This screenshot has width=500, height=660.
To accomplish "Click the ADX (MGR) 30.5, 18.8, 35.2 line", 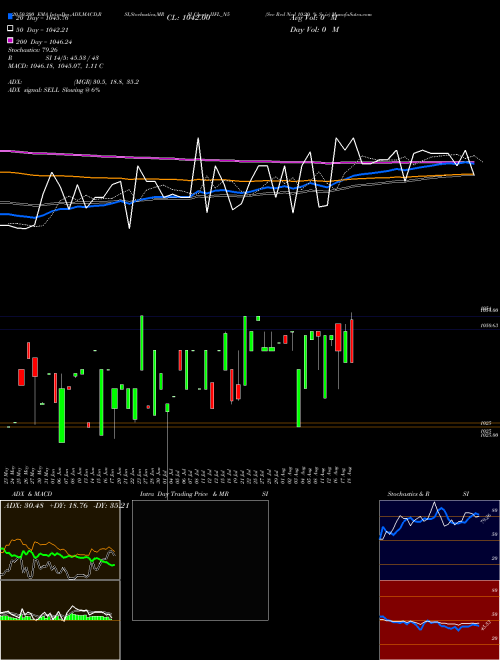I will pos(74,82).
